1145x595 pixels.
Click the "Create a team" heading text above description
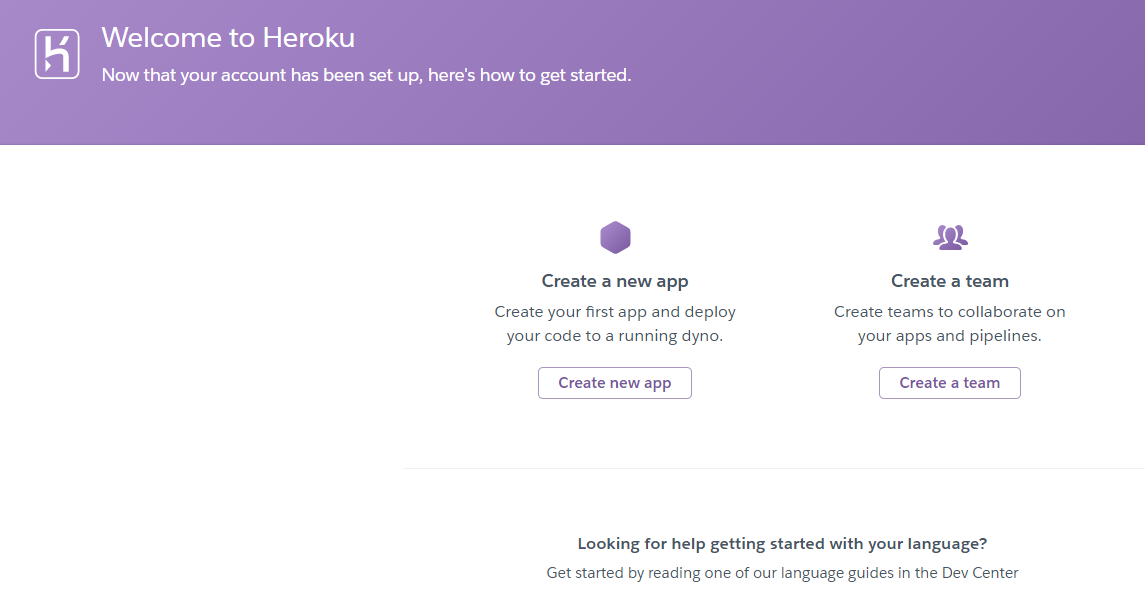click(949, 281)
